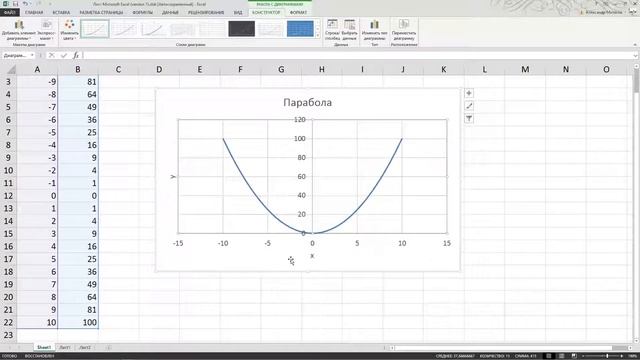The image size is (640, 360).
Task: Select the Конструктор chart tools tab
Action: 266,12
